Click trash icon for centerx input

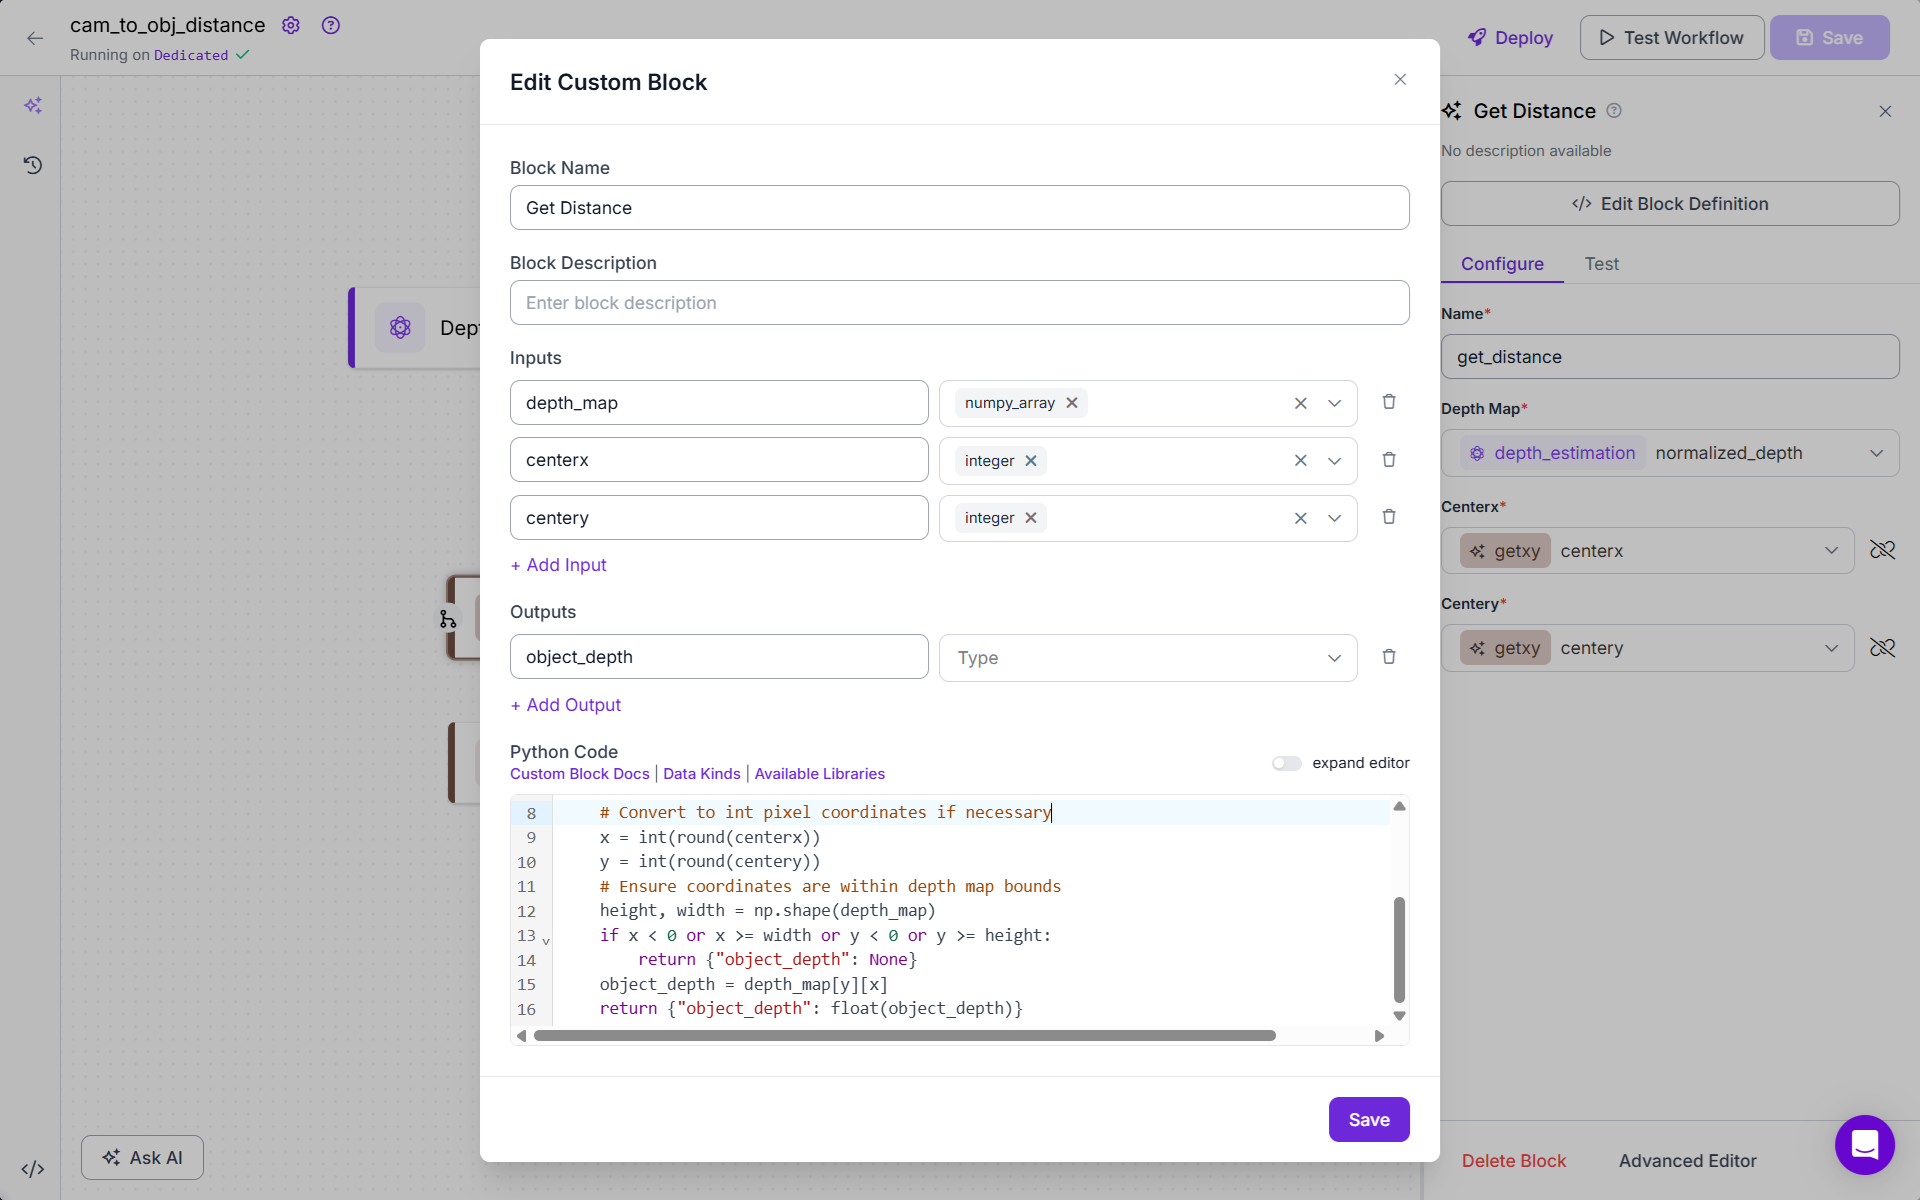pos(1389,460)
